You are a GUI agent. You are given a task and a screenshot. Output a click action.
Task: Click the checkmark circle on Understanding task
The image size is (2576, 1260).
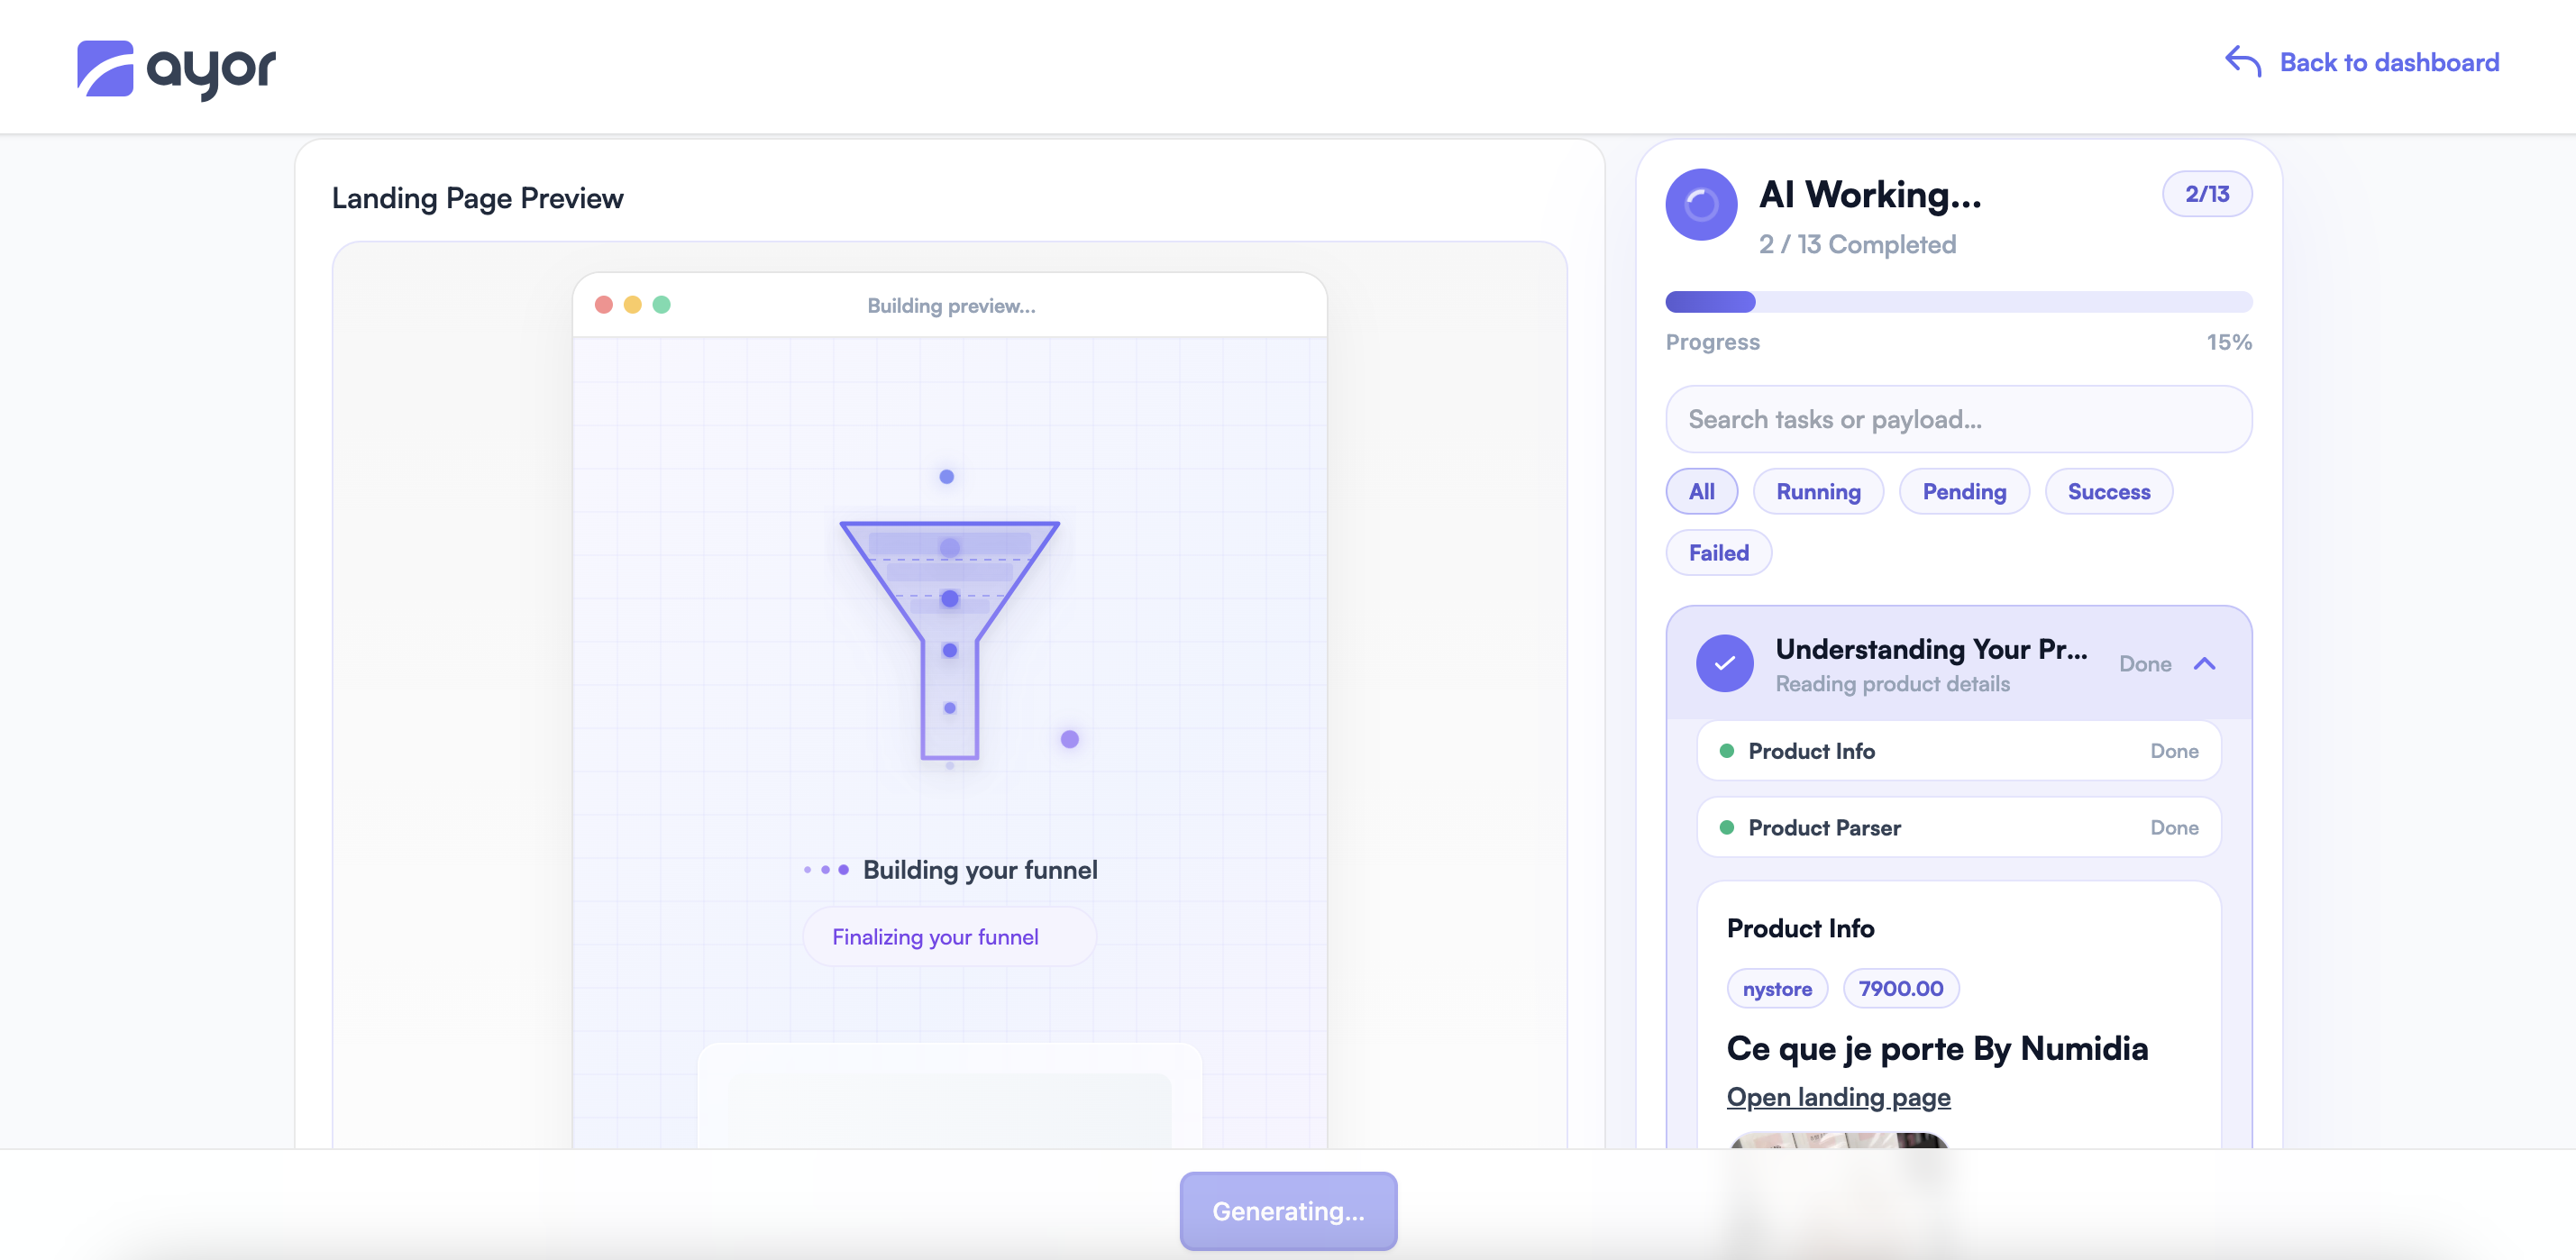point(1724,664)
